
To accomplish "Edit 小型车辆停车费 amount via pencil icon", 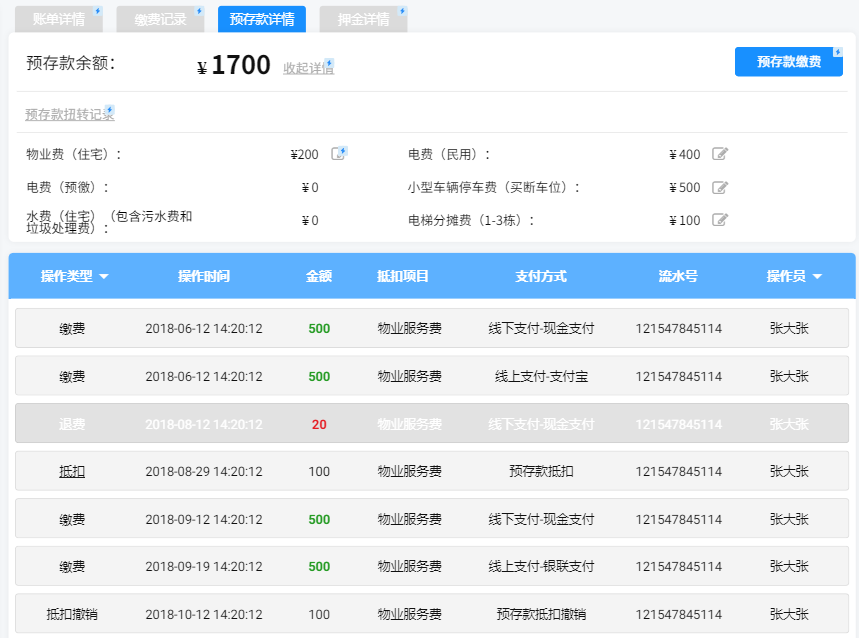I will tap(720, 187).
